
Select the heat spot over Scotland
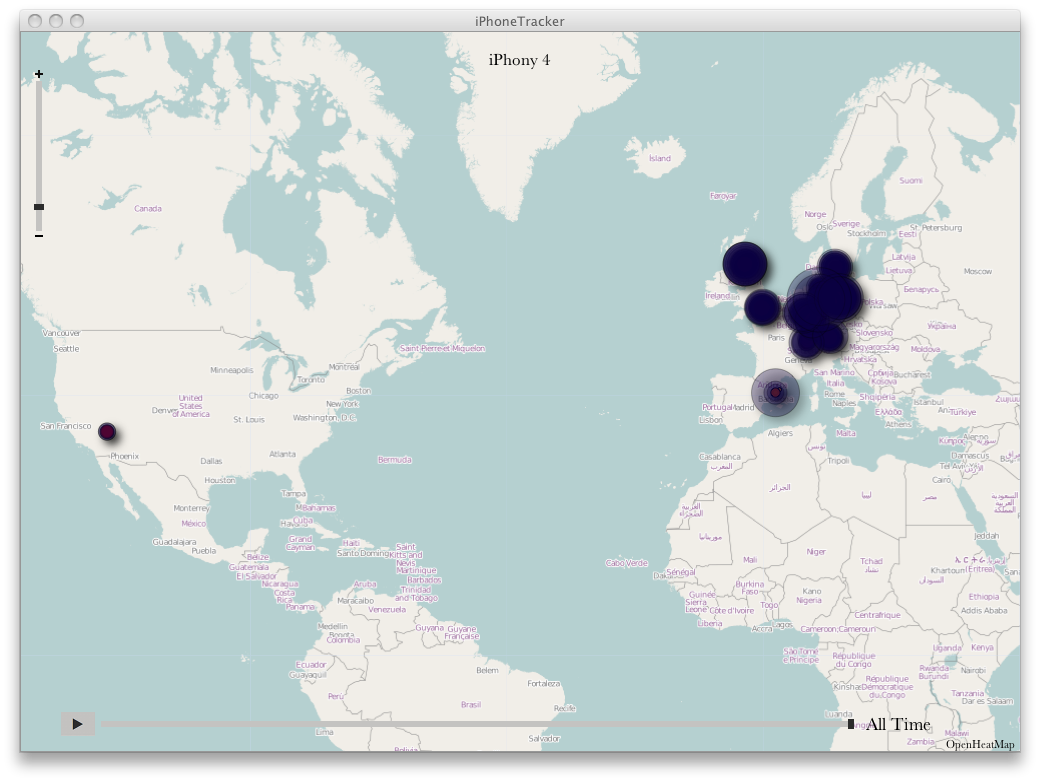745,263
